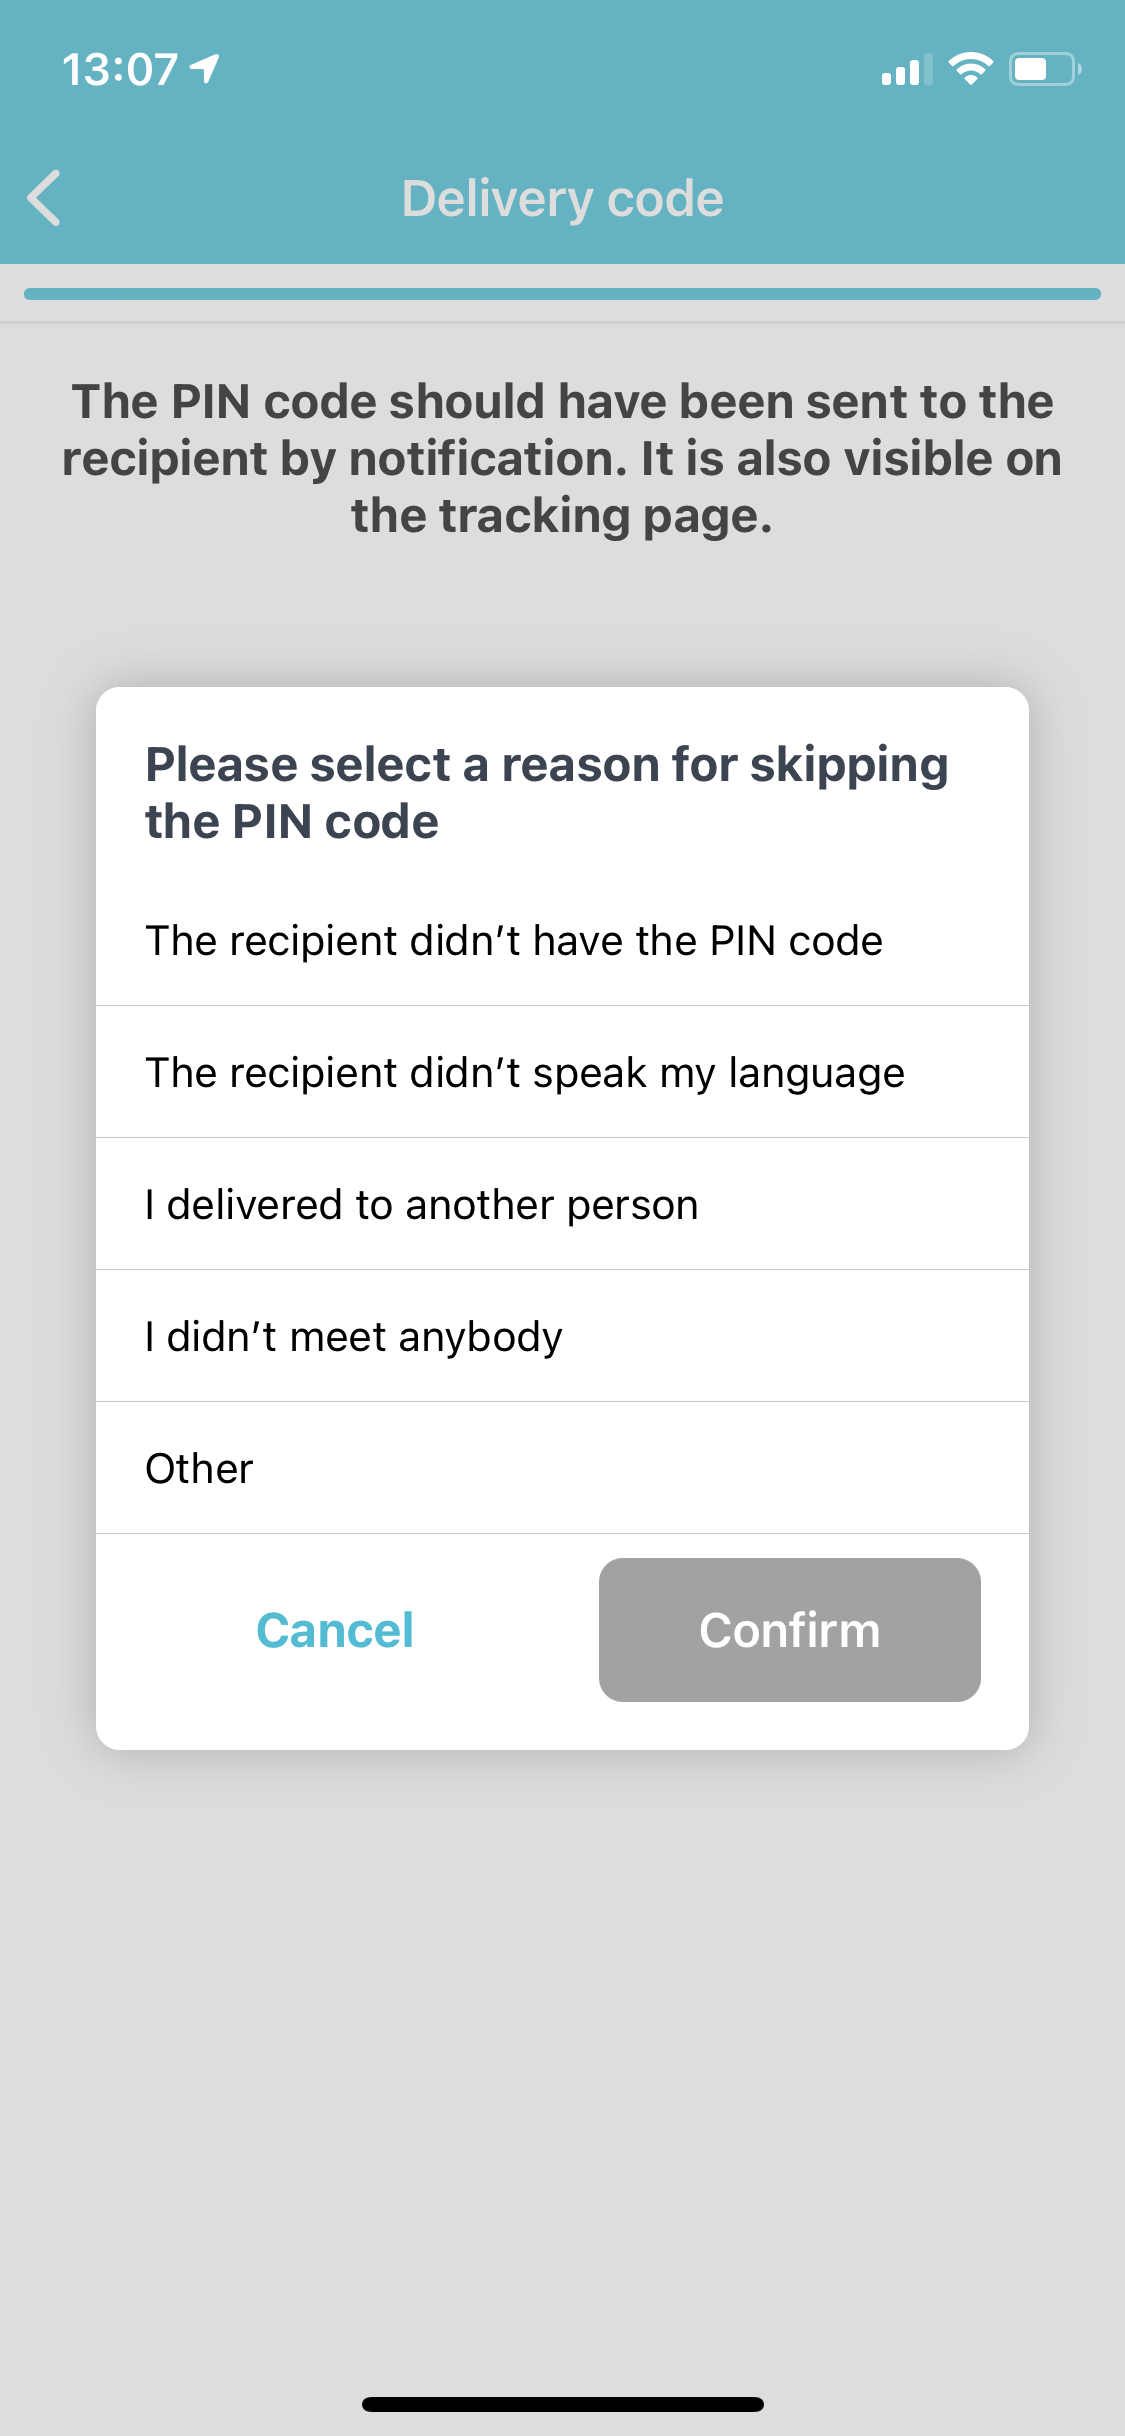Choose "I delivered to another person"

[562, 1204]
